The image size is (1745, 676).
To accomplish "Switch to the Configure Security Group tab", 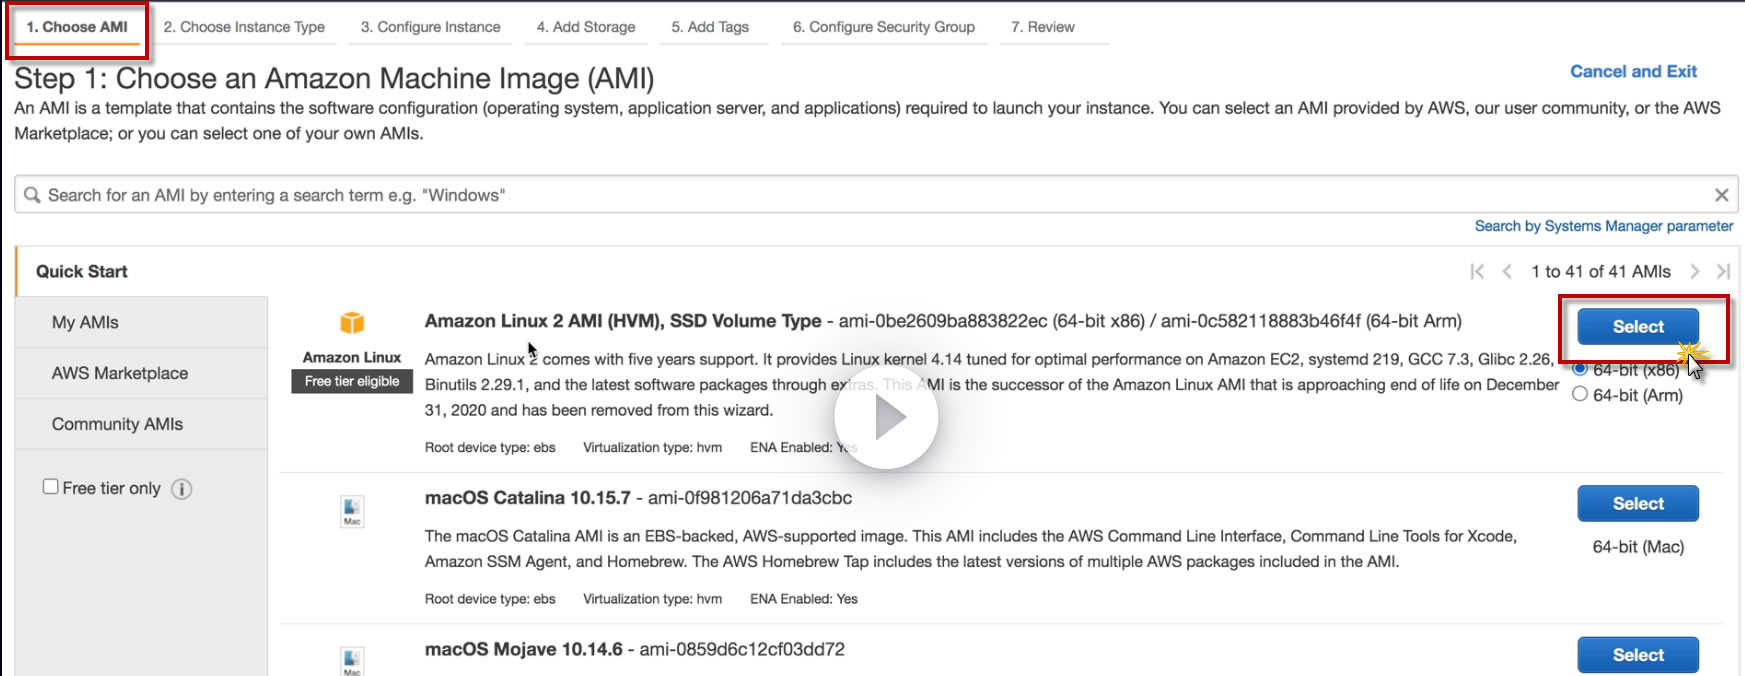I will click(x=883, y=27).
